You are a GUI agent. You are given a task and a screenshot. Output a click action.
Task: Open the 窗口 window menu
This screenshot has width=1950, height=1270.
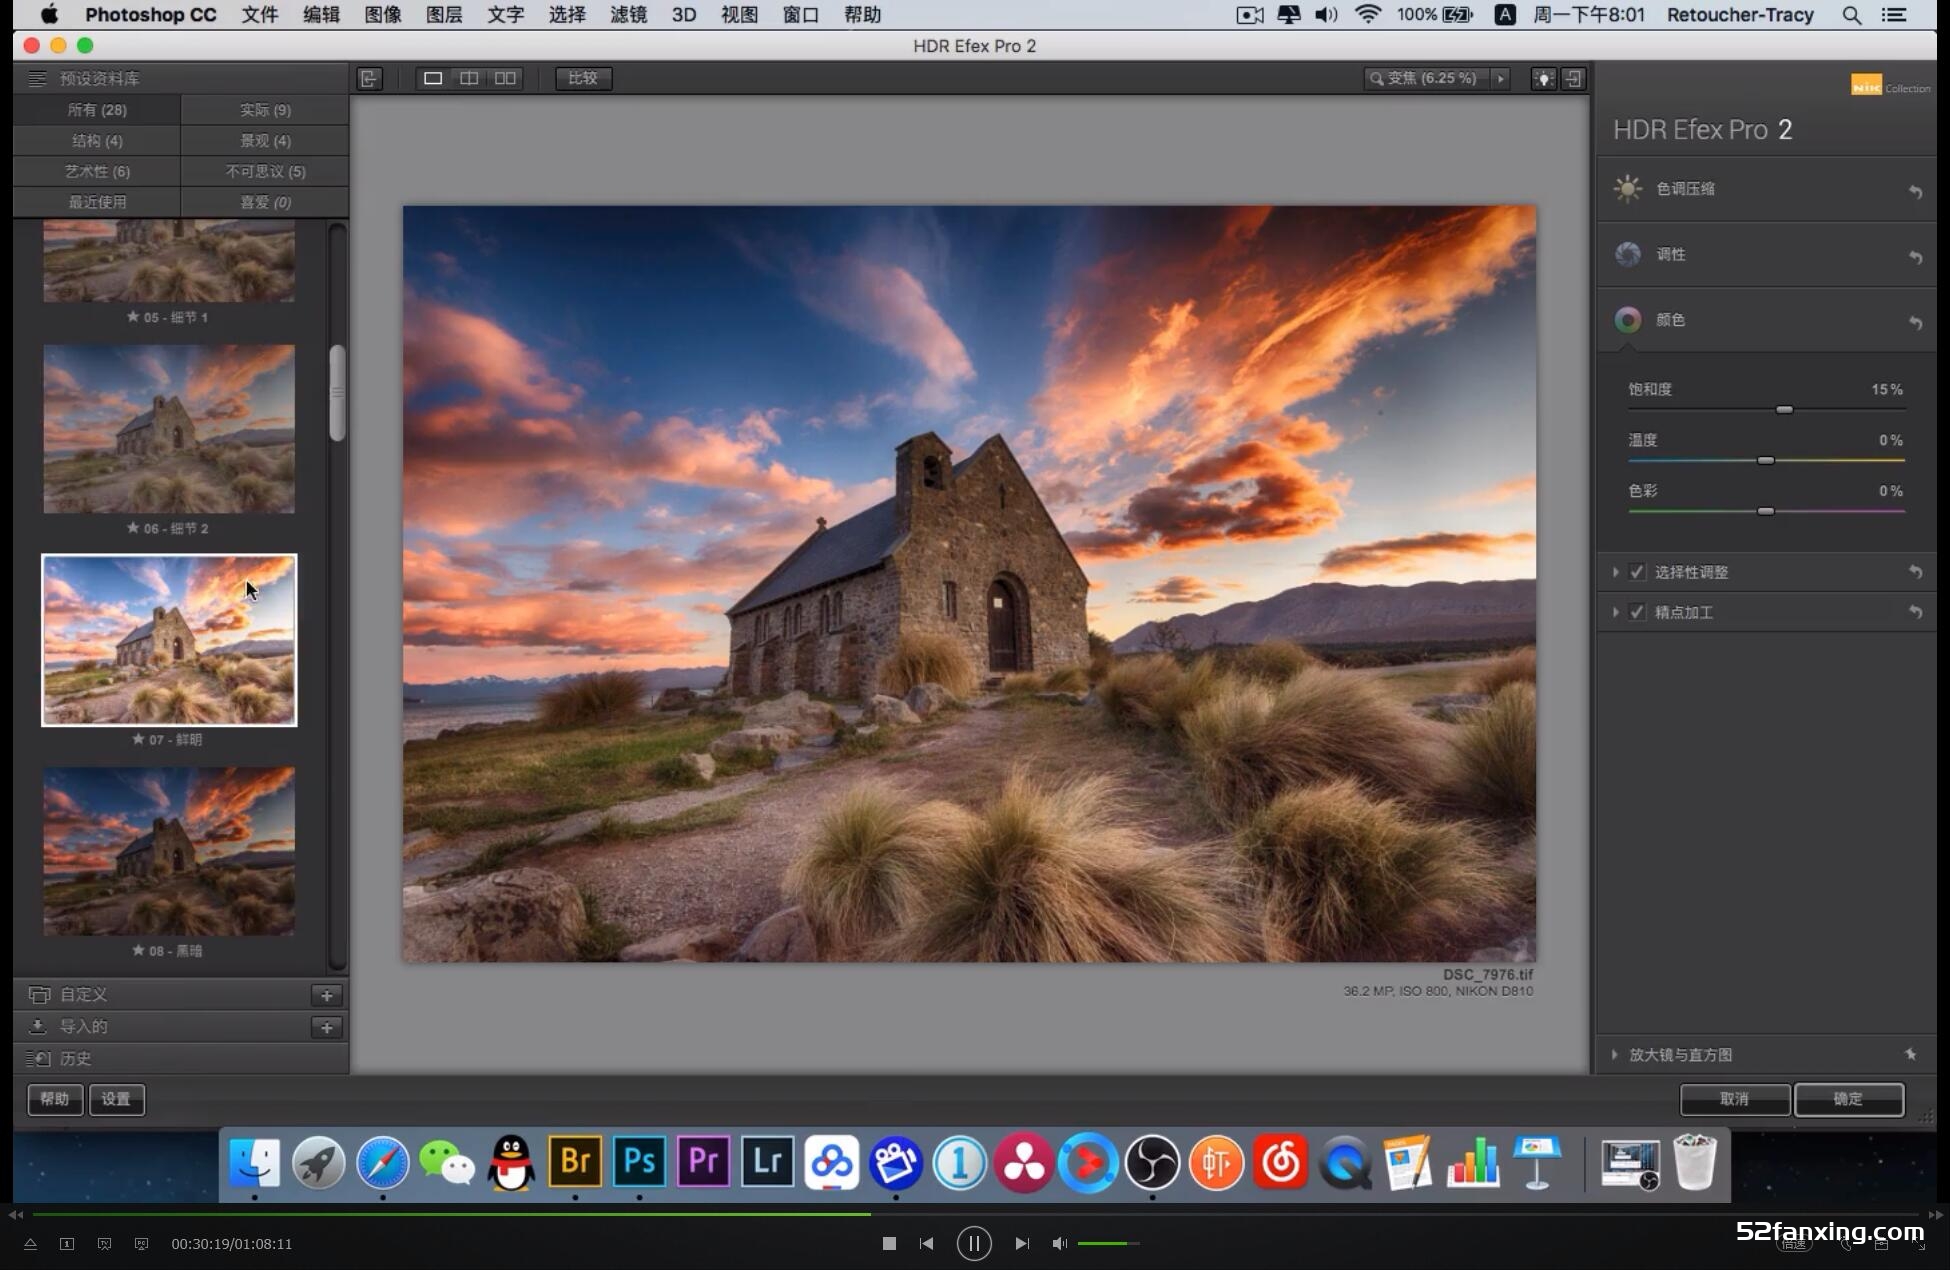click(x=800, y=15)
